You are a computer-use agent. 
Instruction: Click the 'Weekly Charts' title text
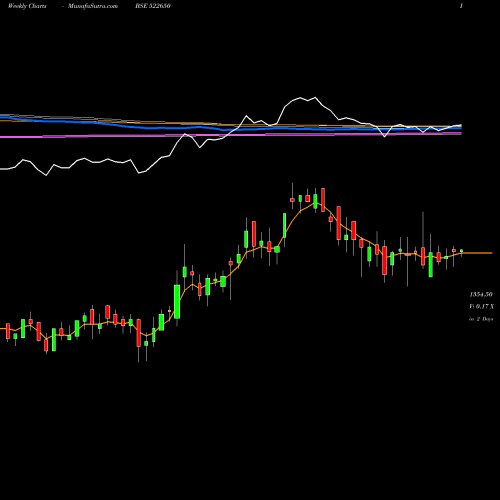(27, 6)
